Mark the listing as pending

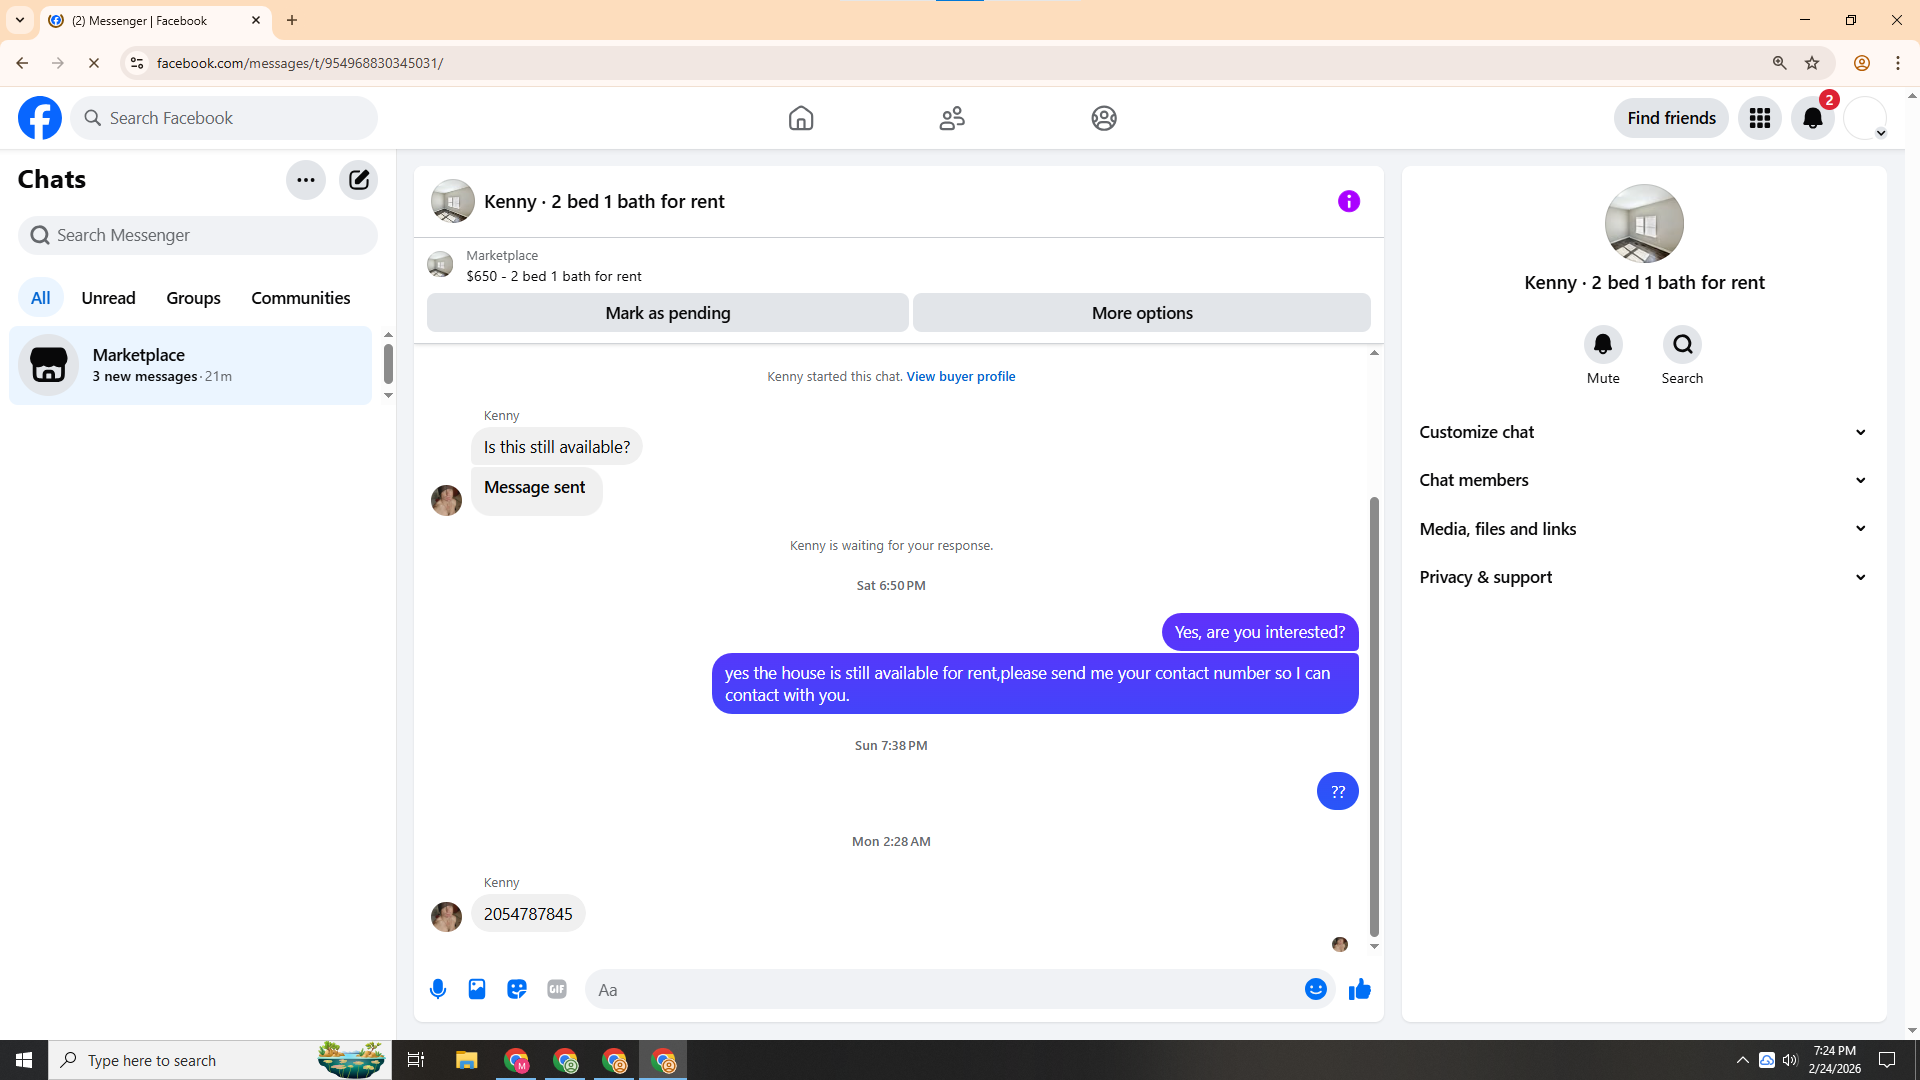[x=667, y=313]
